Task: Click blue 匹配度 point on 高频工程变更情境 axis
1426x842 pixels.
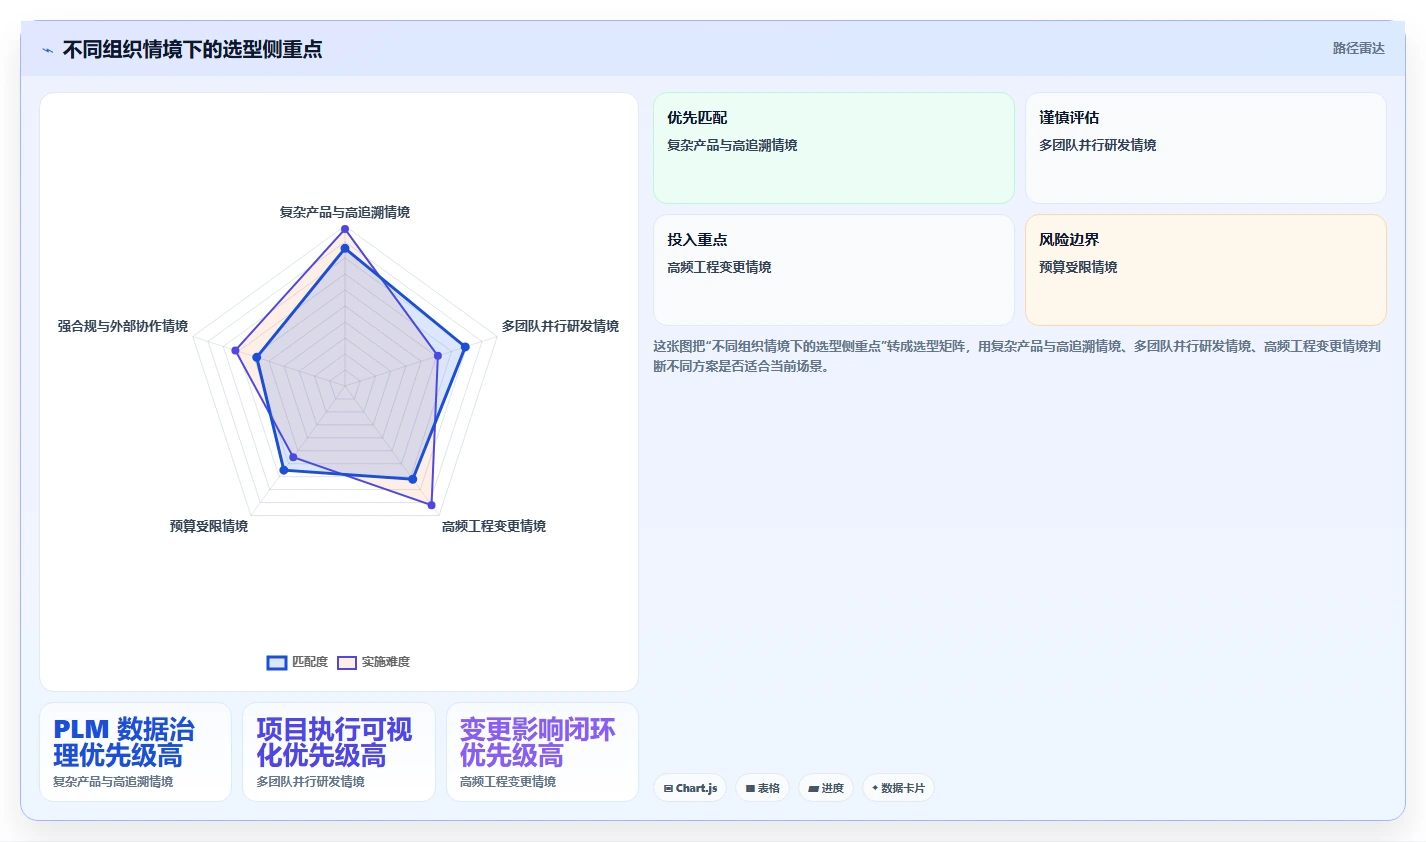Action: click(412, 479)
